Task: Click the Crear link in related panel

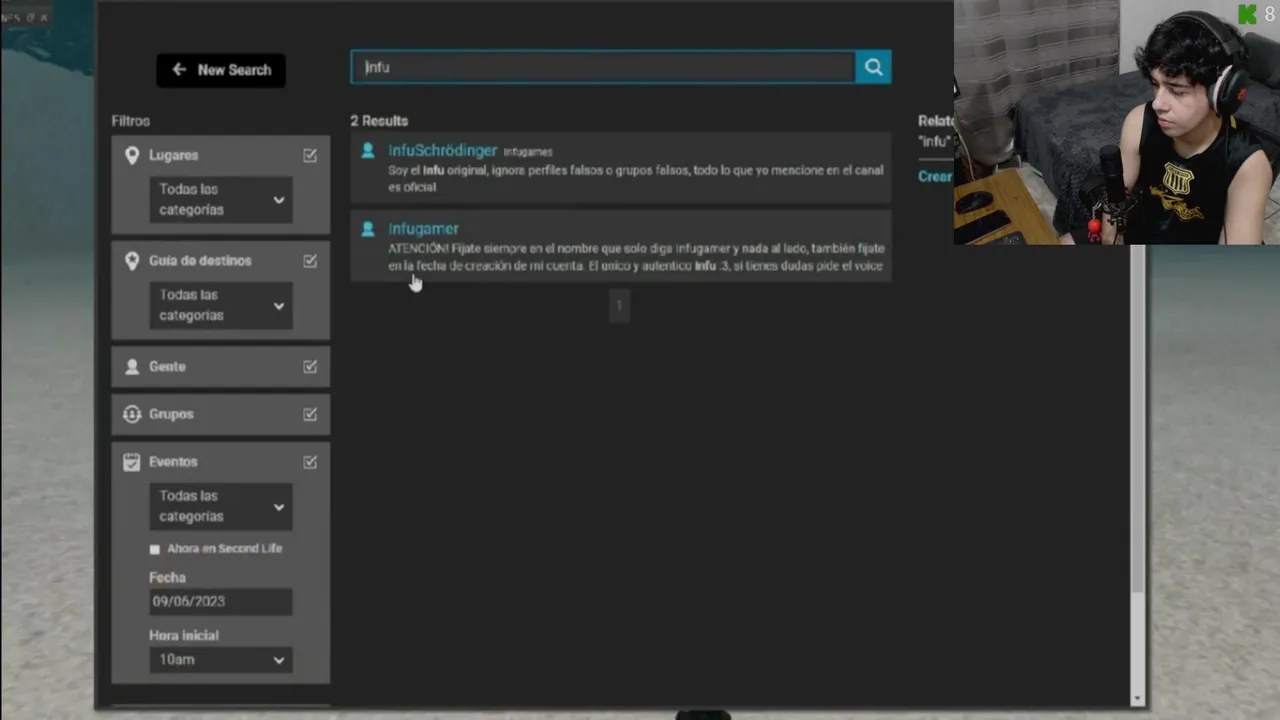Action: coord(935,176)
